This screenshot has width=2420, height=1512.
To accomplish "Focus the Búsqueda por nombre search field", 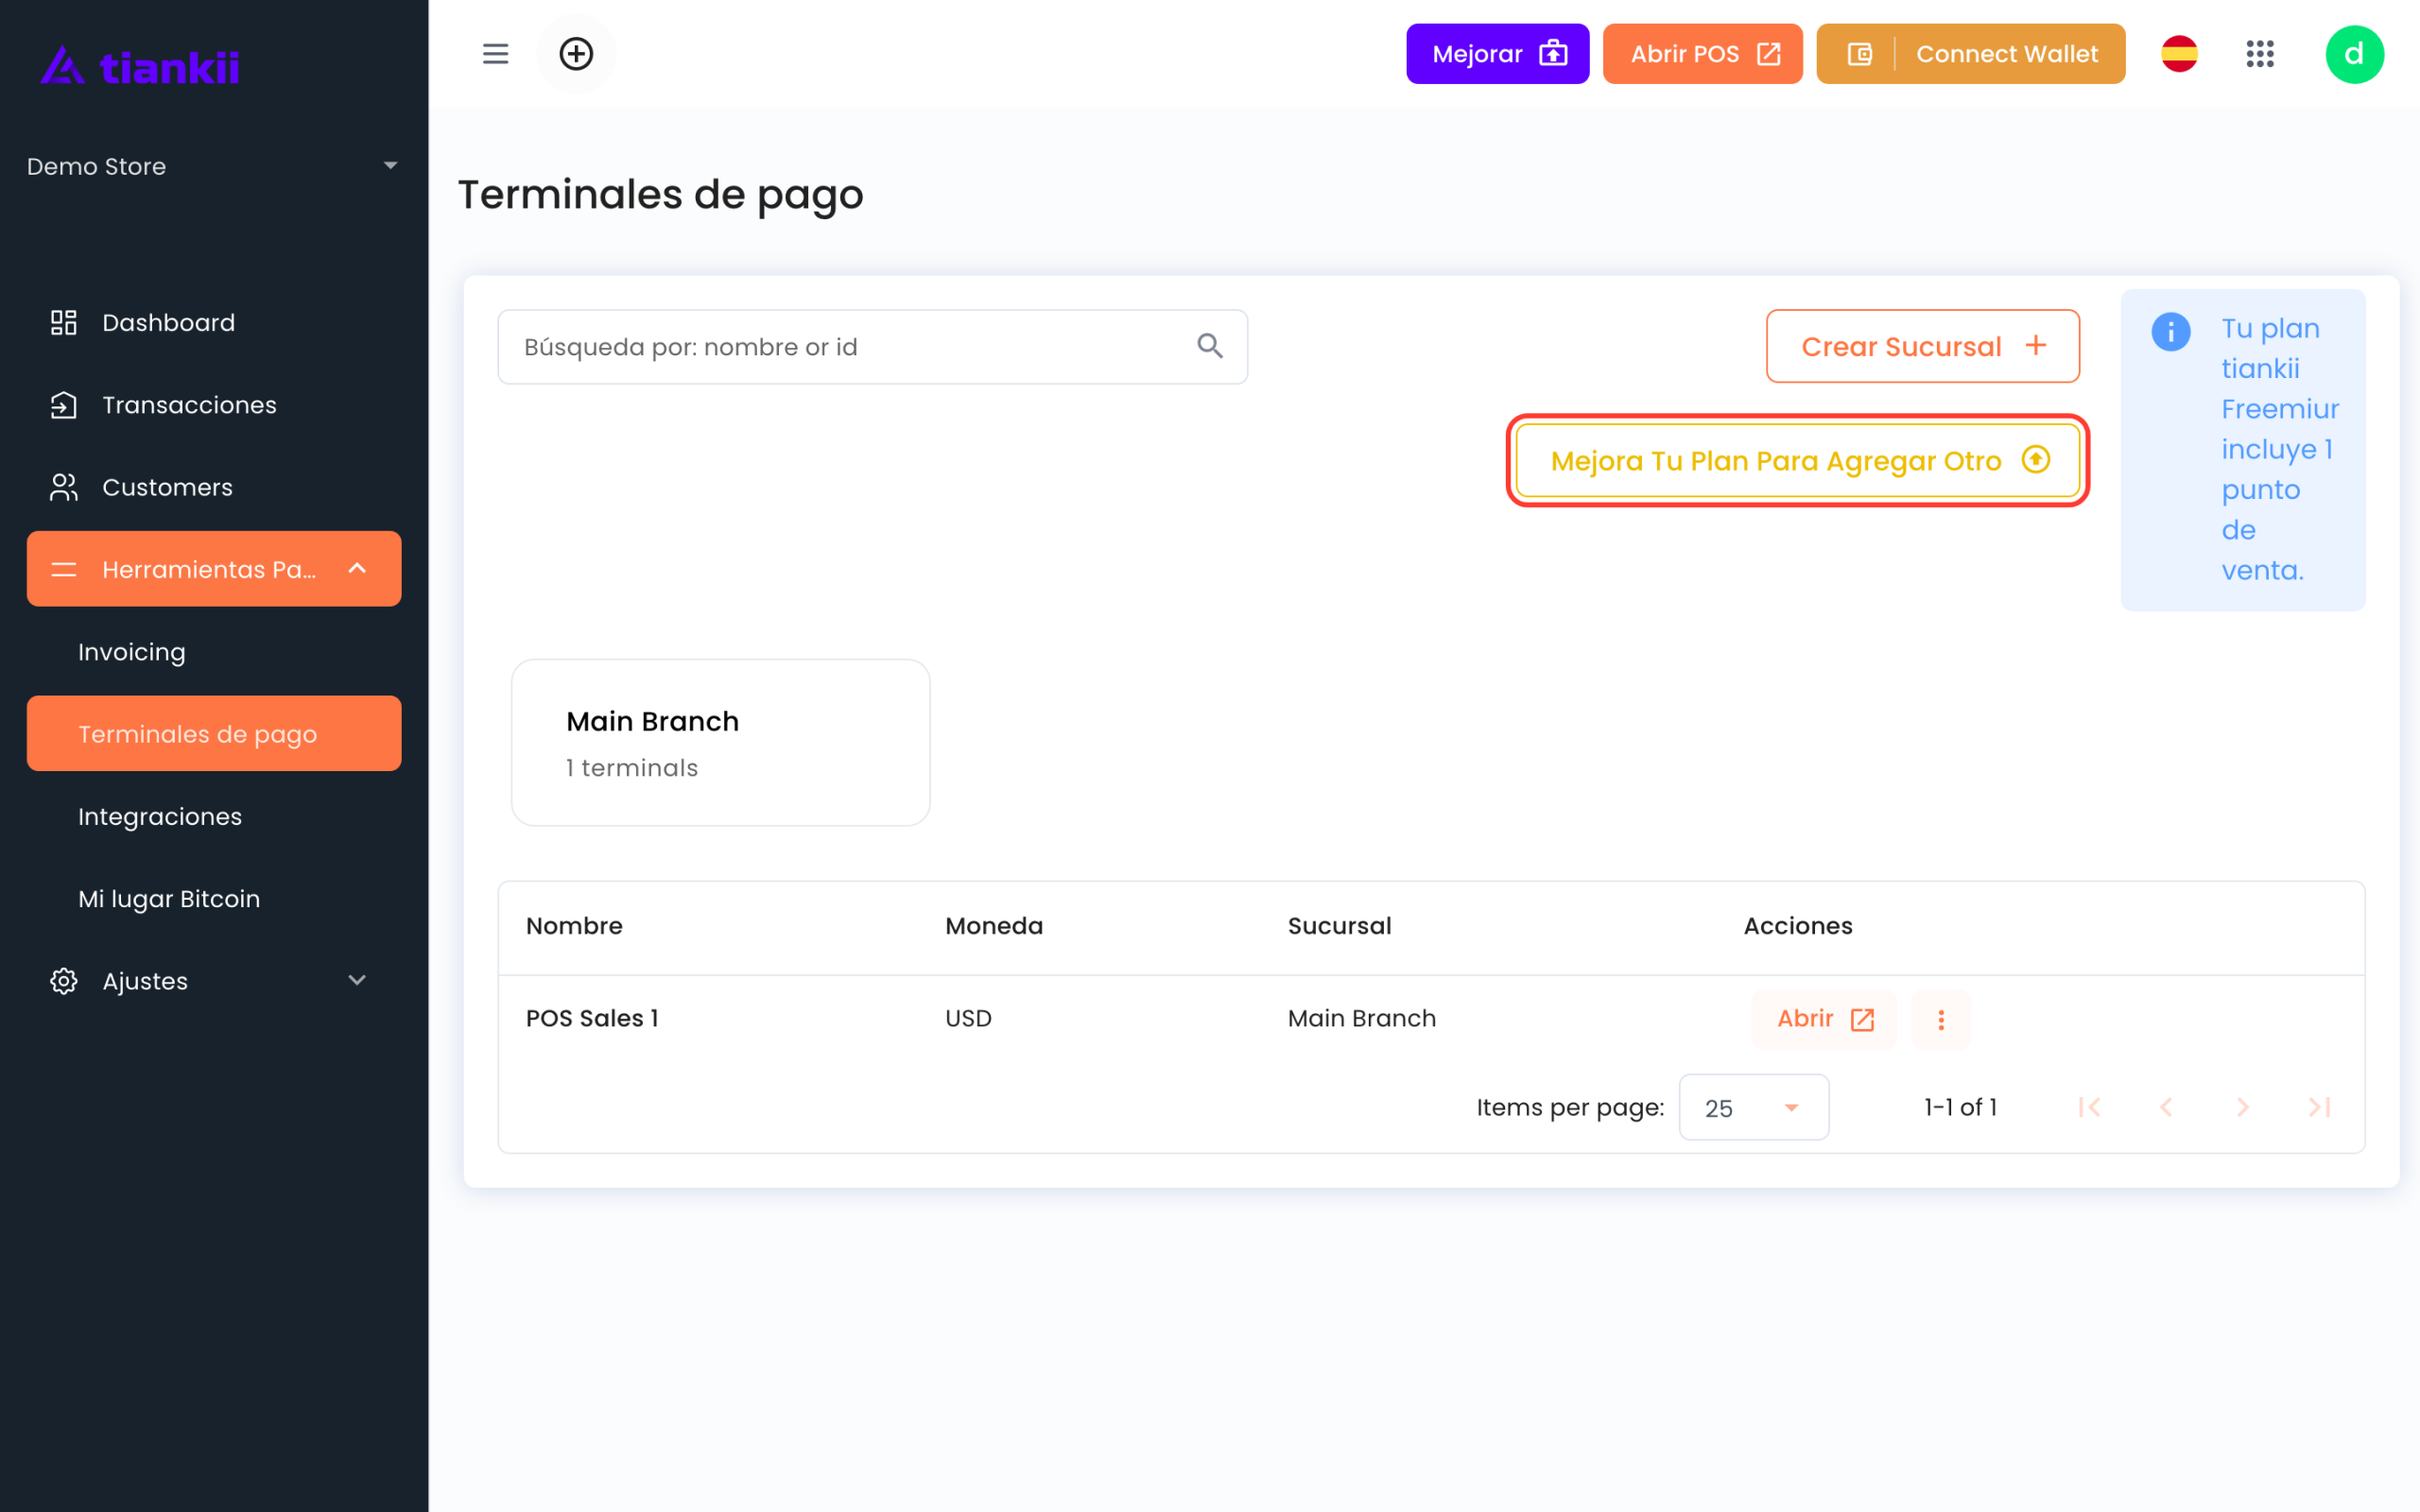I will (872, 347).
